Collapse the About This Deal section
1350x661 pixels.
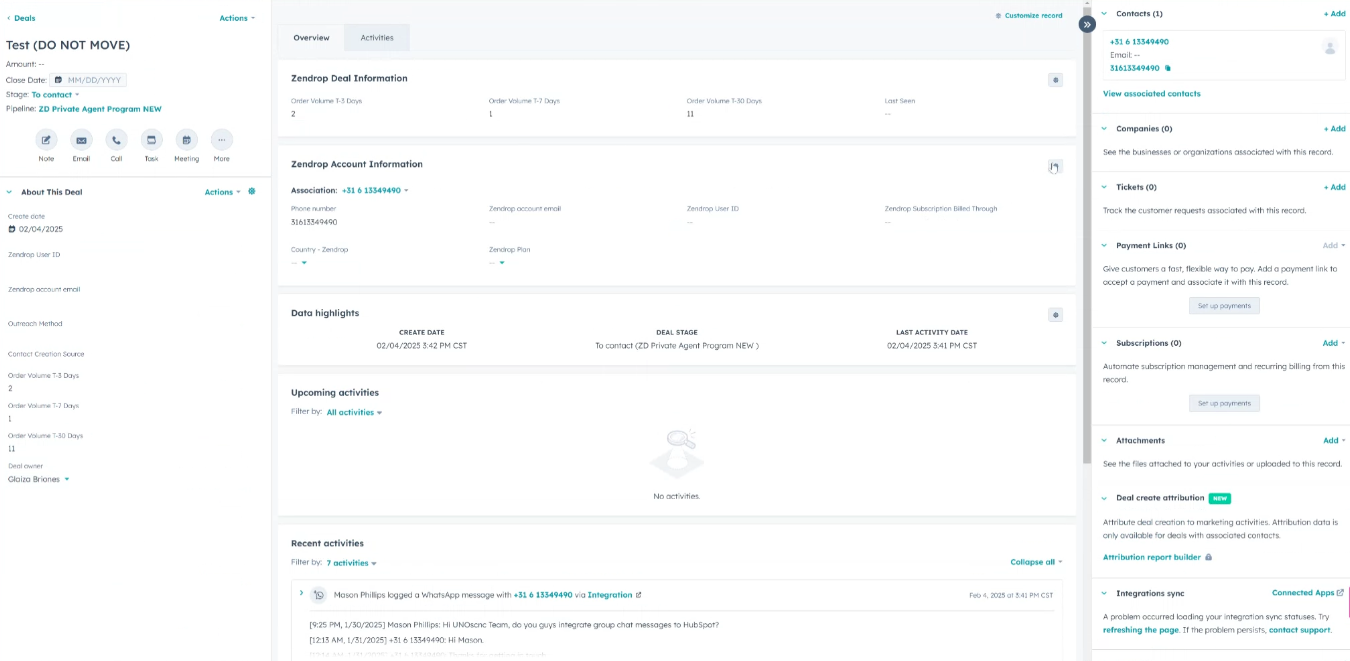coord(9,192)
